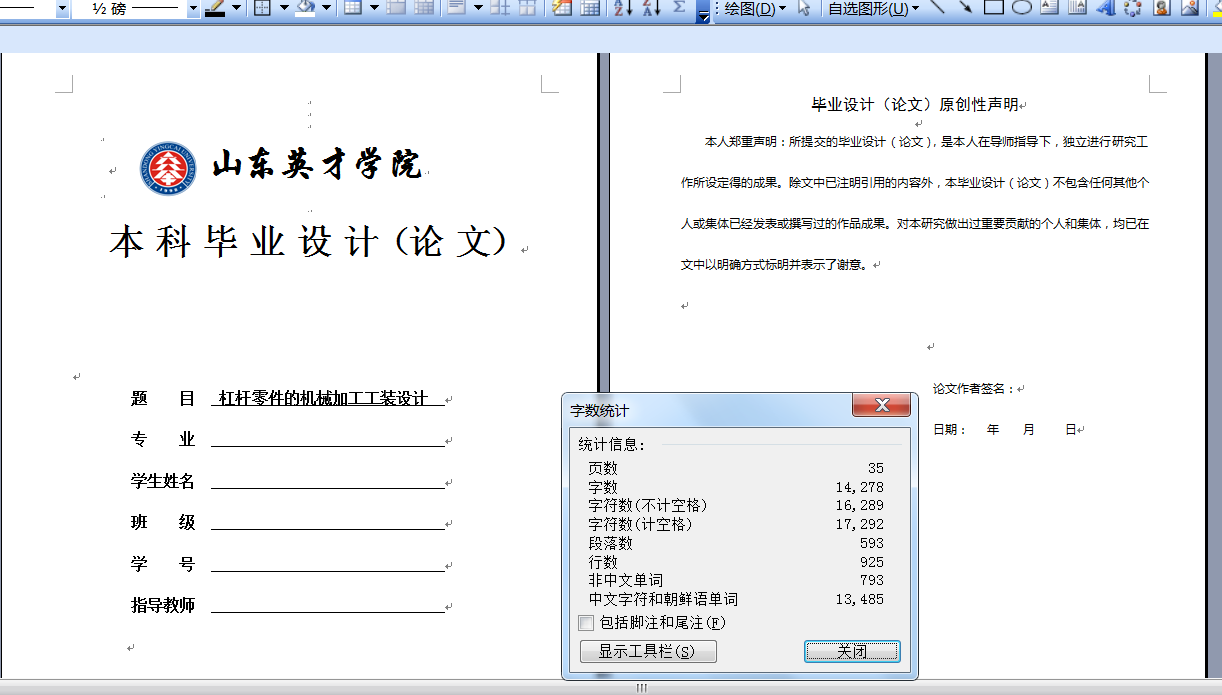The height and width of the screenshot is (695, 1222).
Task: Select the Oval shape tool
Action: click(x=1021, y=8)
